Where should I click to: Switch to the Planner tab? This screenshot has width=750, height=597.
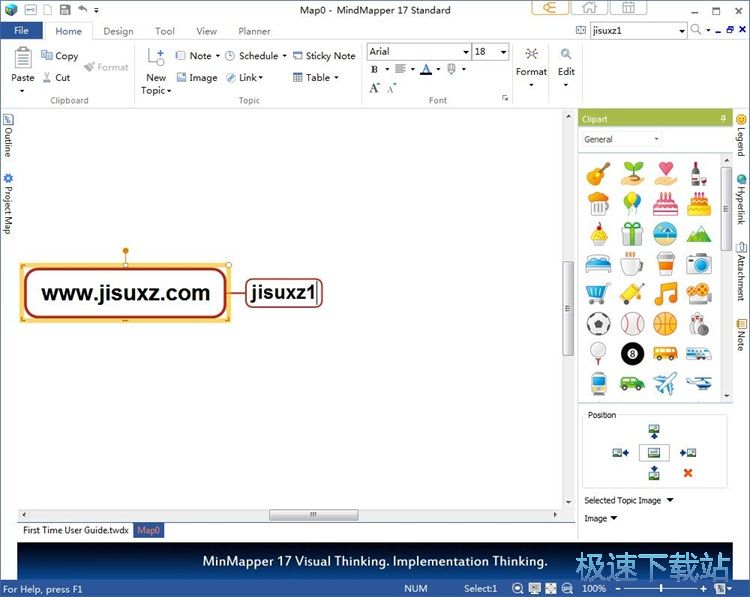point(254,31)
